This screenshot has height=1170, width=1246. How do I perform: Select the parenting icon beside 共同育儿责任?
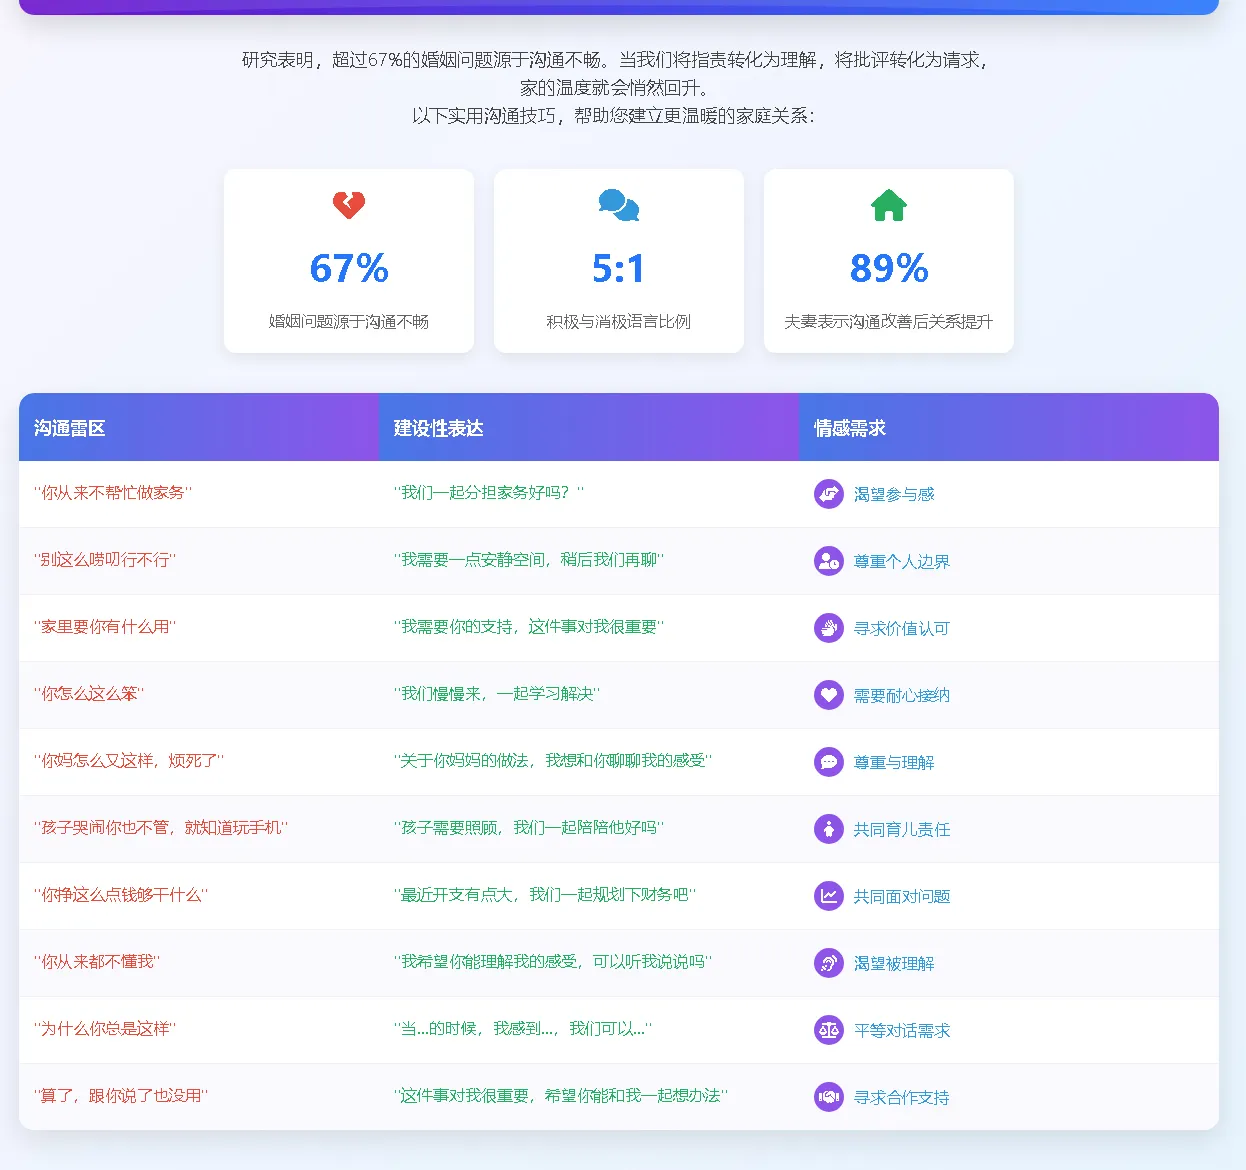(x=829, y=829)
